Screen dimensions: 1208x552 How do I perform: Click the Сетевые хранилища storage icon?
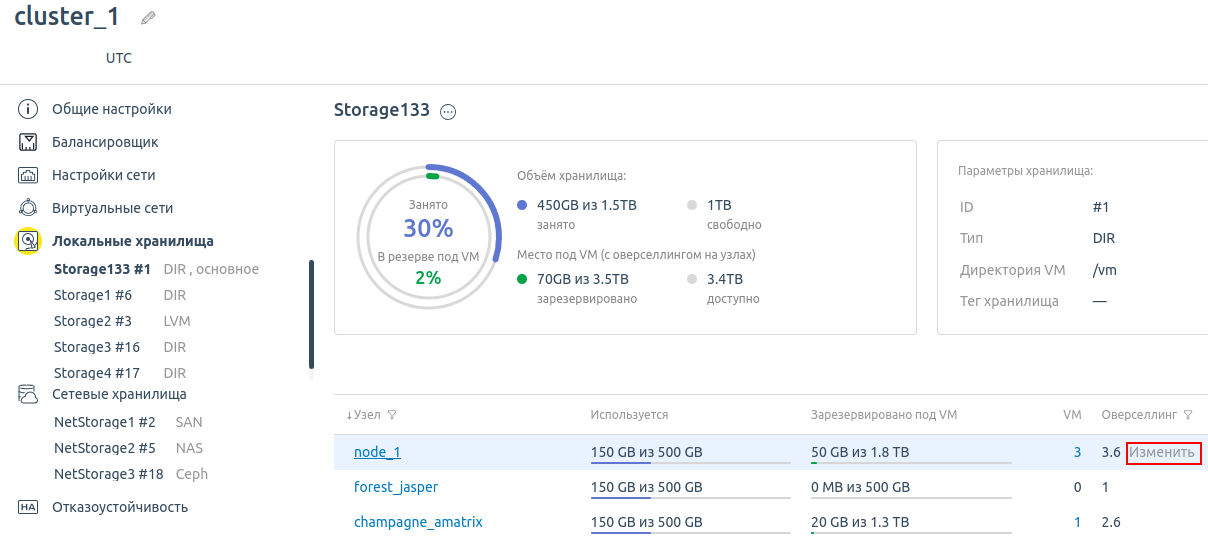29,394
